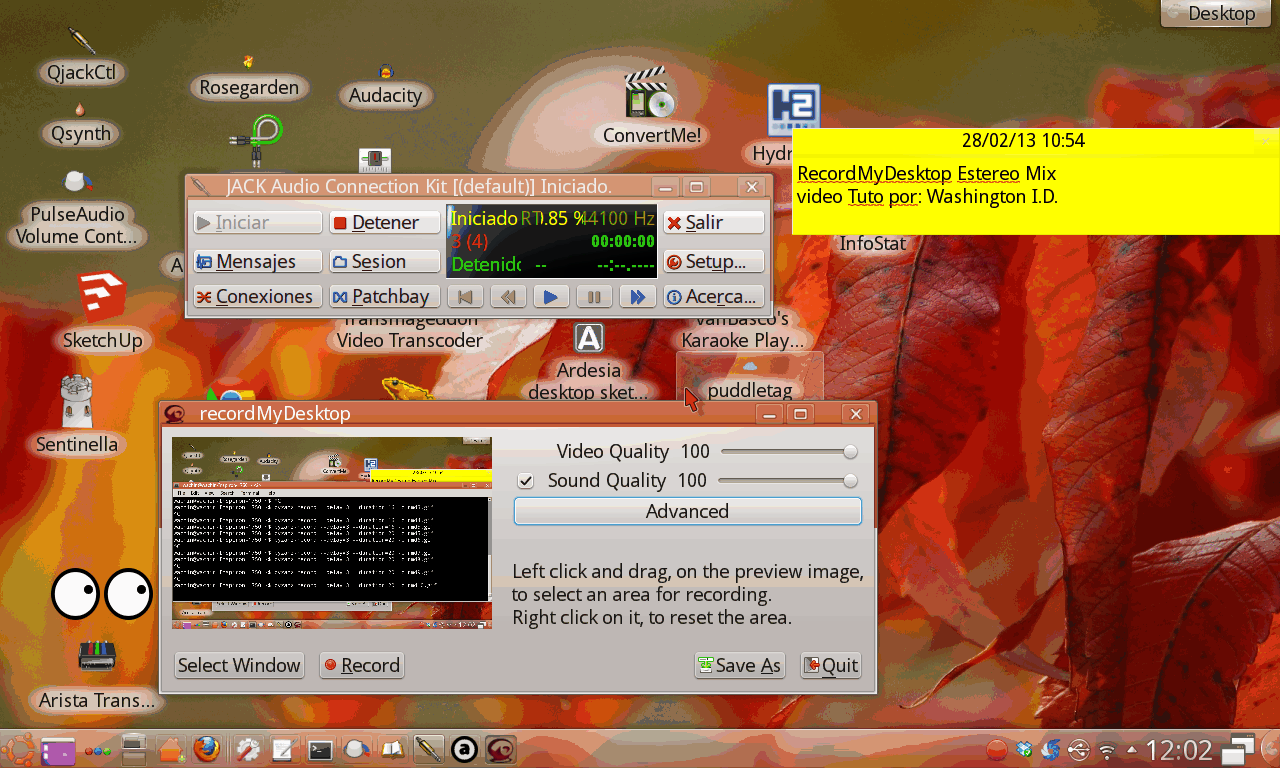Click the Ardesia 'a' taskbar icon
The width and height of the screenshot is (1280, 768).
(x=464, y=749)
